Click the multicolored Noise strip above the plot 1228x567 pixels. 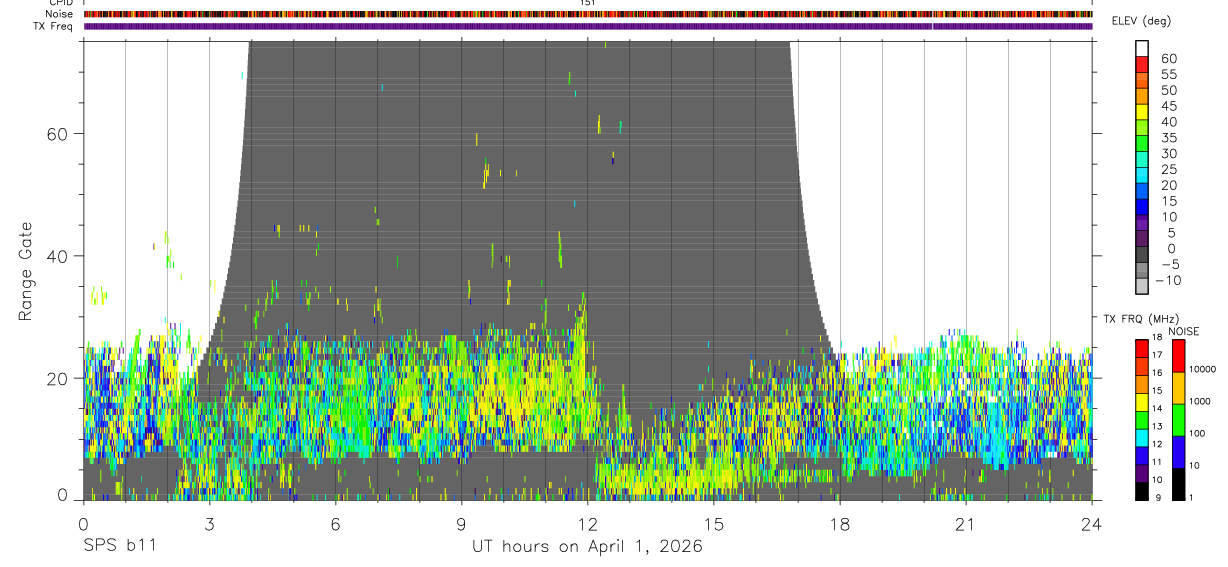pos(588,14)
